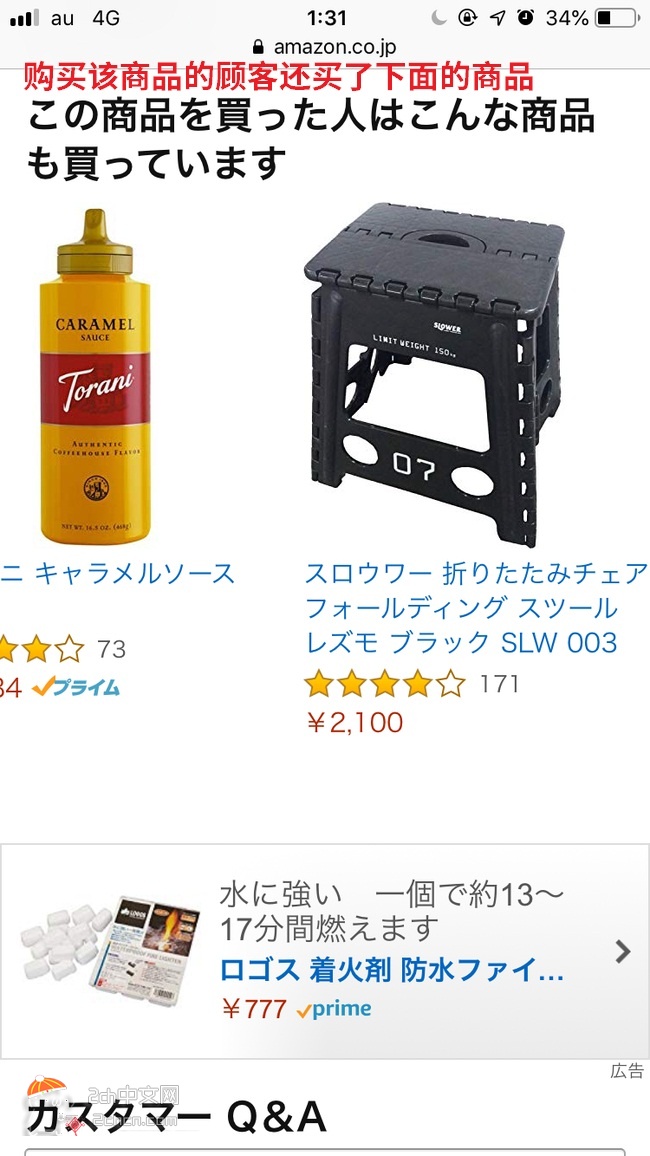Tap the folding stool star rating
Image resolution: width=650 pixels, height=1156 pixels.
tap(385, 684)
